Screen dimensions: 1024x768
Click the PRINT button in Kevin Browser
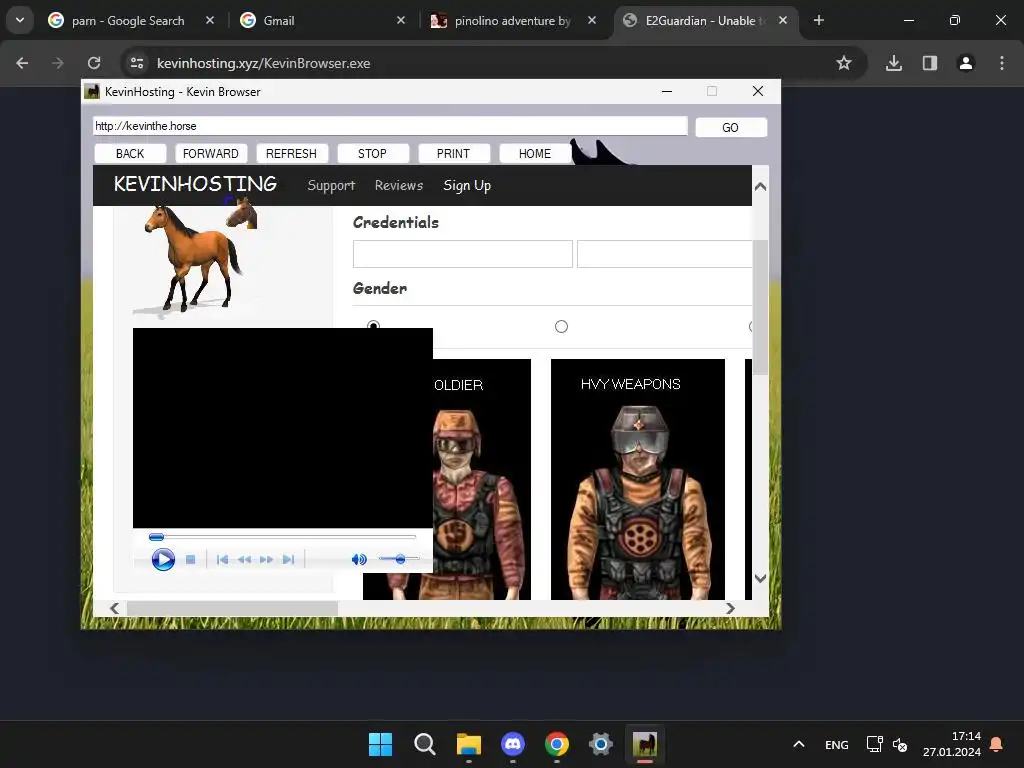(453, 153)
